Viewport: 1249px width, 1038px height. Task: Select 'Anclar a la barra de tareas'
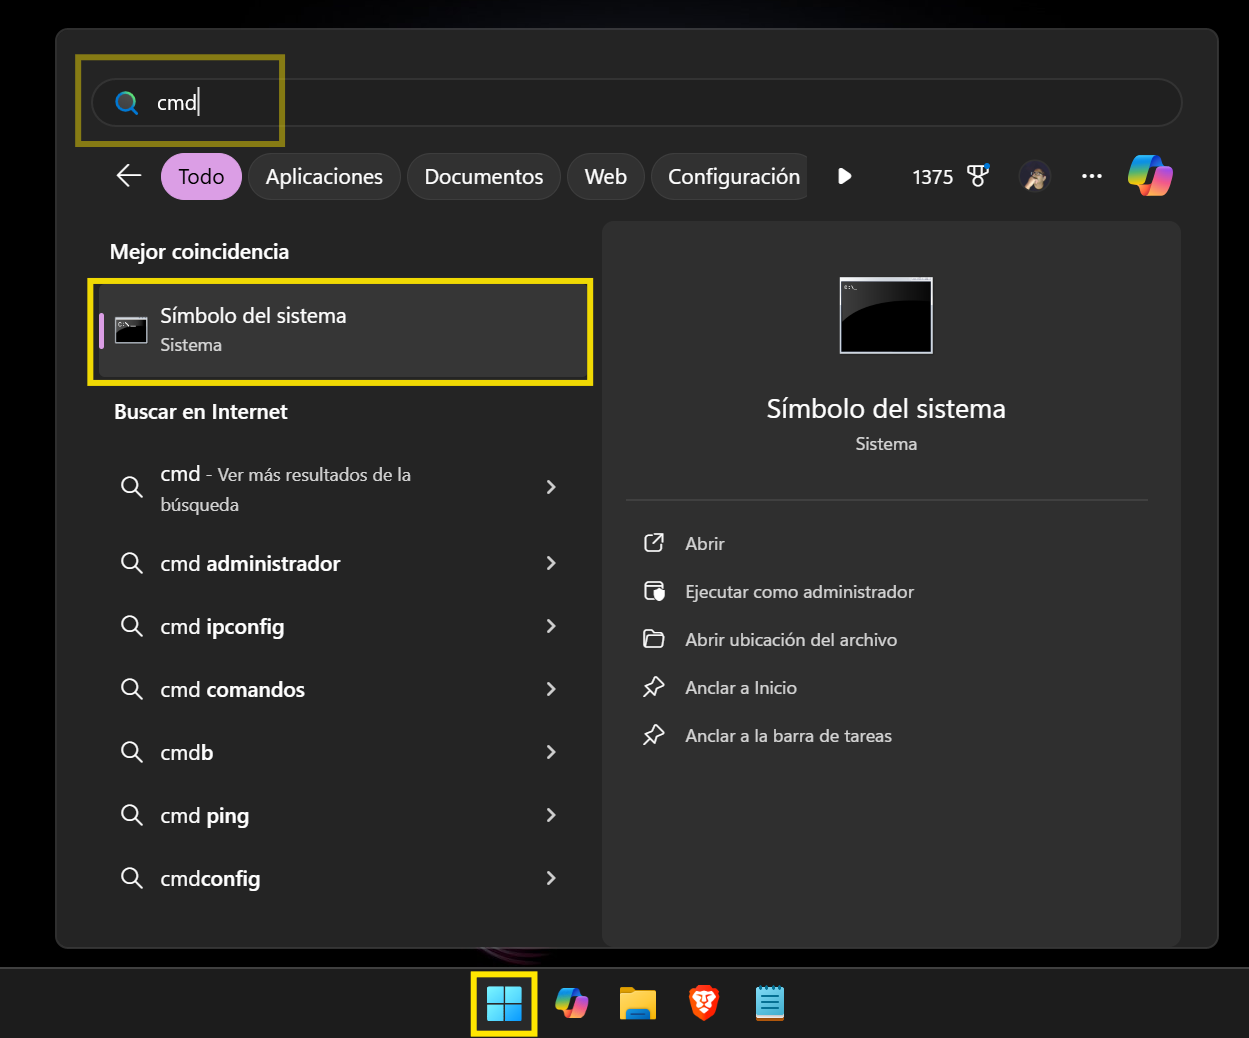(787, 736)
